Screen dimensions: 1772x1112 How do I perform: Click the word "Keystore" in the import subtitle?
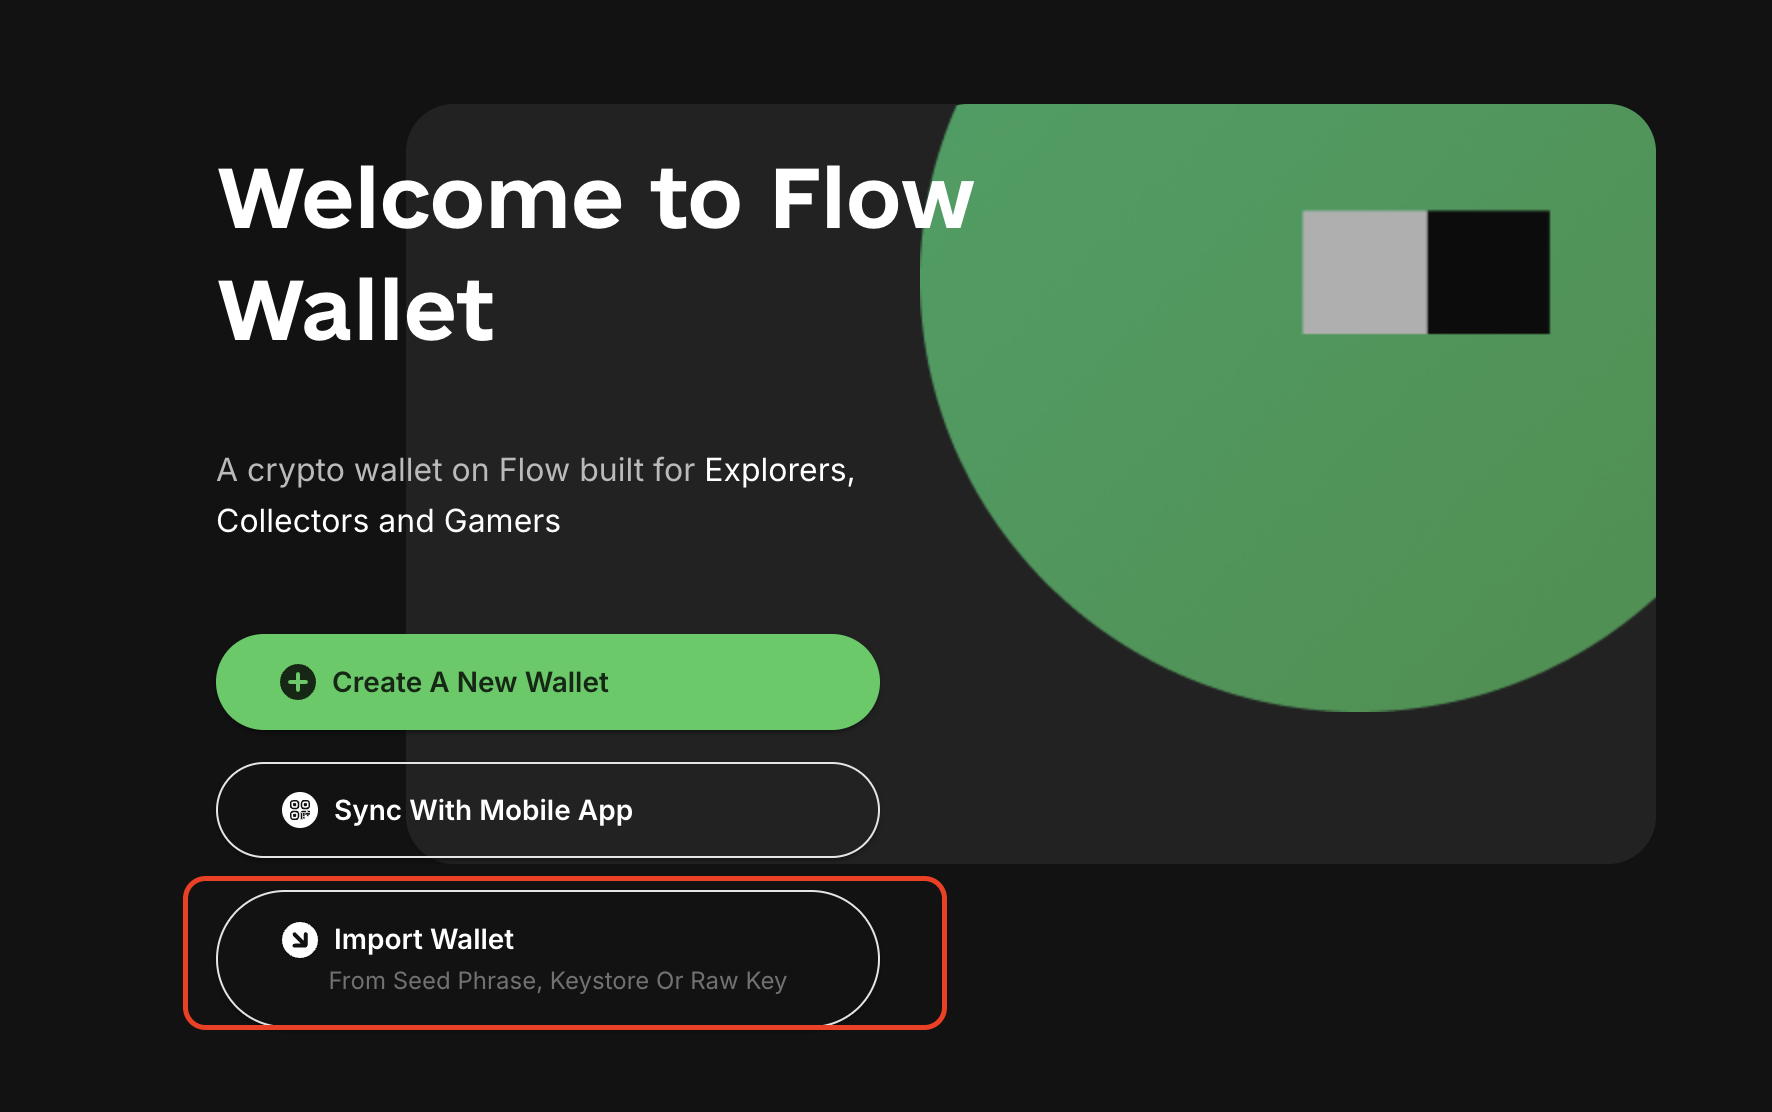click(x=599, y=981)
